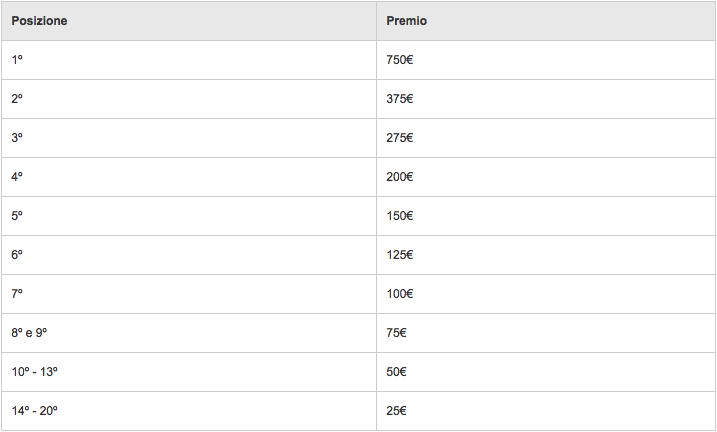Select the 5° position cell
The image size is (717, 432).
[188, 216]
